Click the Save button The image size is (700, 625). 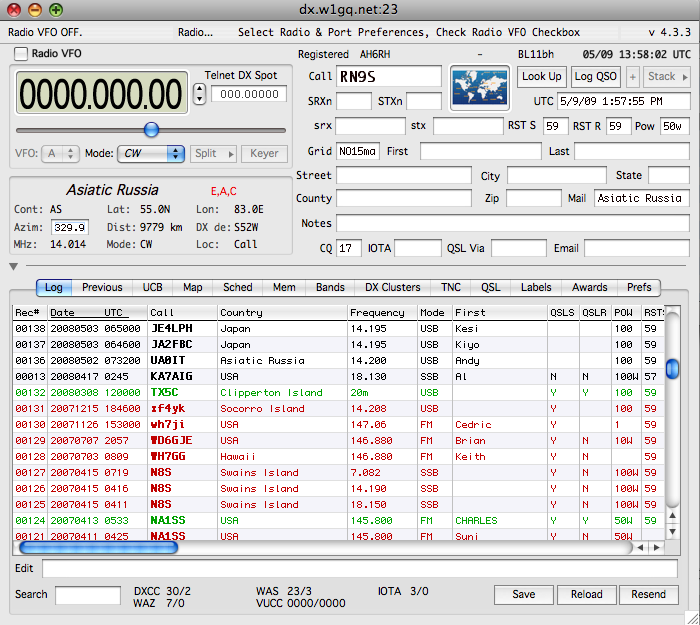pyautogui.click(x=524, y=595)
